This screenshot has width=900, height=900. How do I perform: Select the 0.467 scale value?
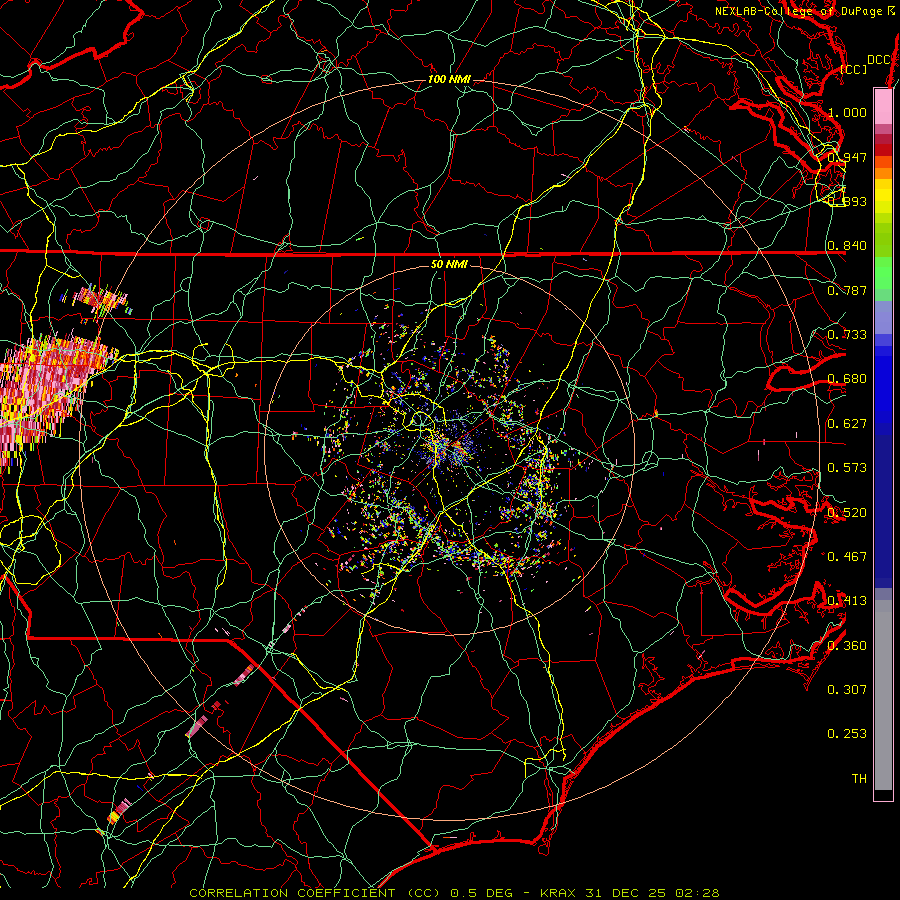tap(847, 557)
